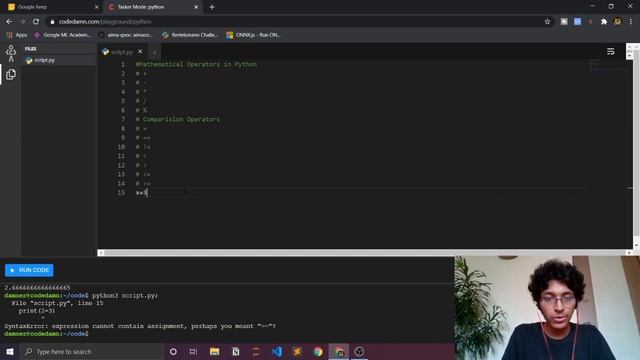Viewport: 640px width, 360px height.
Task: Click the Comparision Operators comment line
Action: tap(178, 119)
